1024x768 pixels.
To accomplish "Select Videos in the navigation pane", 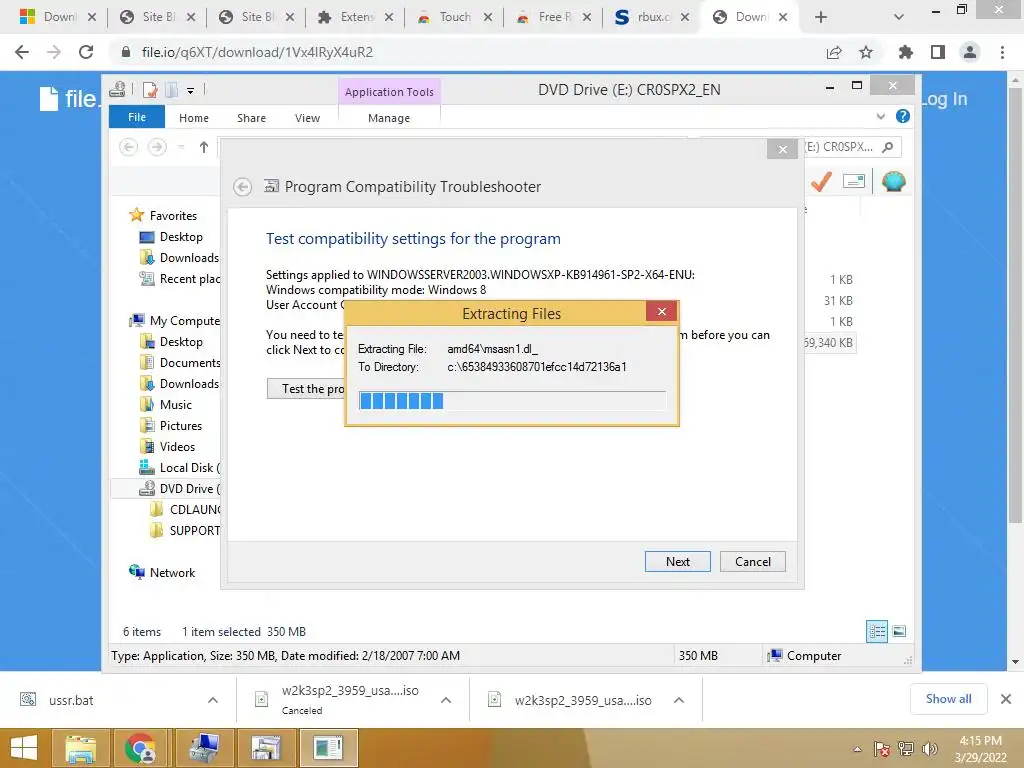I will click(x=177, y=447).
